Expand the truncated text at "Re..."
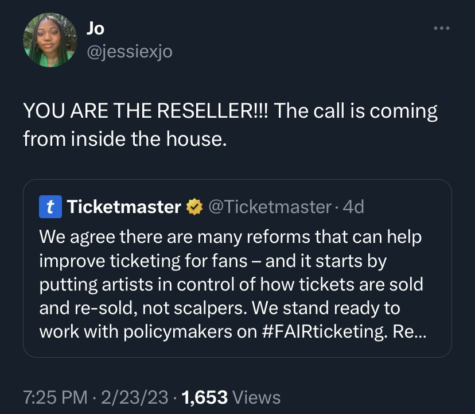Image resolution: width=475 pixels, height=414 pixels. [410, 332]
